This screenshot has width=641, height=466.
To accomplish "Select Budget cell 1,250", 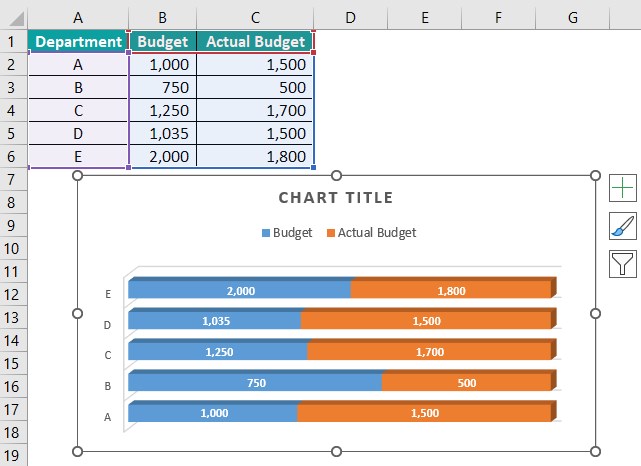I will coord(163,110).
